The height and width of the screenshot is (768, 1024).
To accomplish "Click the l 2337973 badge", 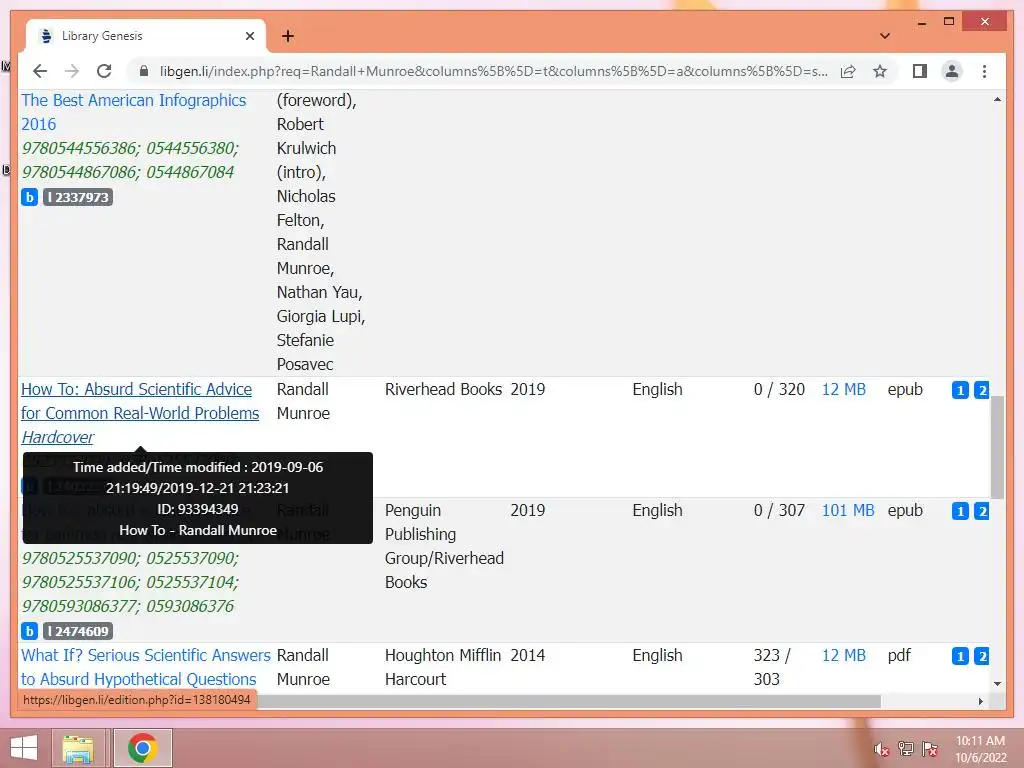I will click(x=78, y=197).
